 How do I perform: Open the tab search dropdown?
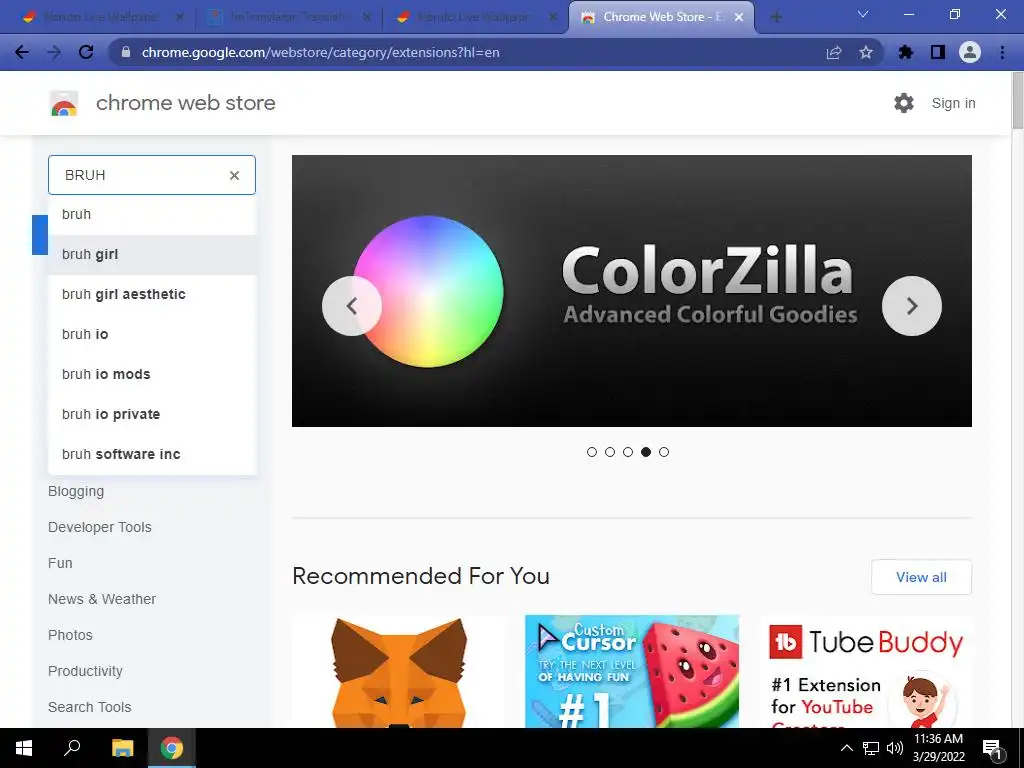tap(863, 14)
